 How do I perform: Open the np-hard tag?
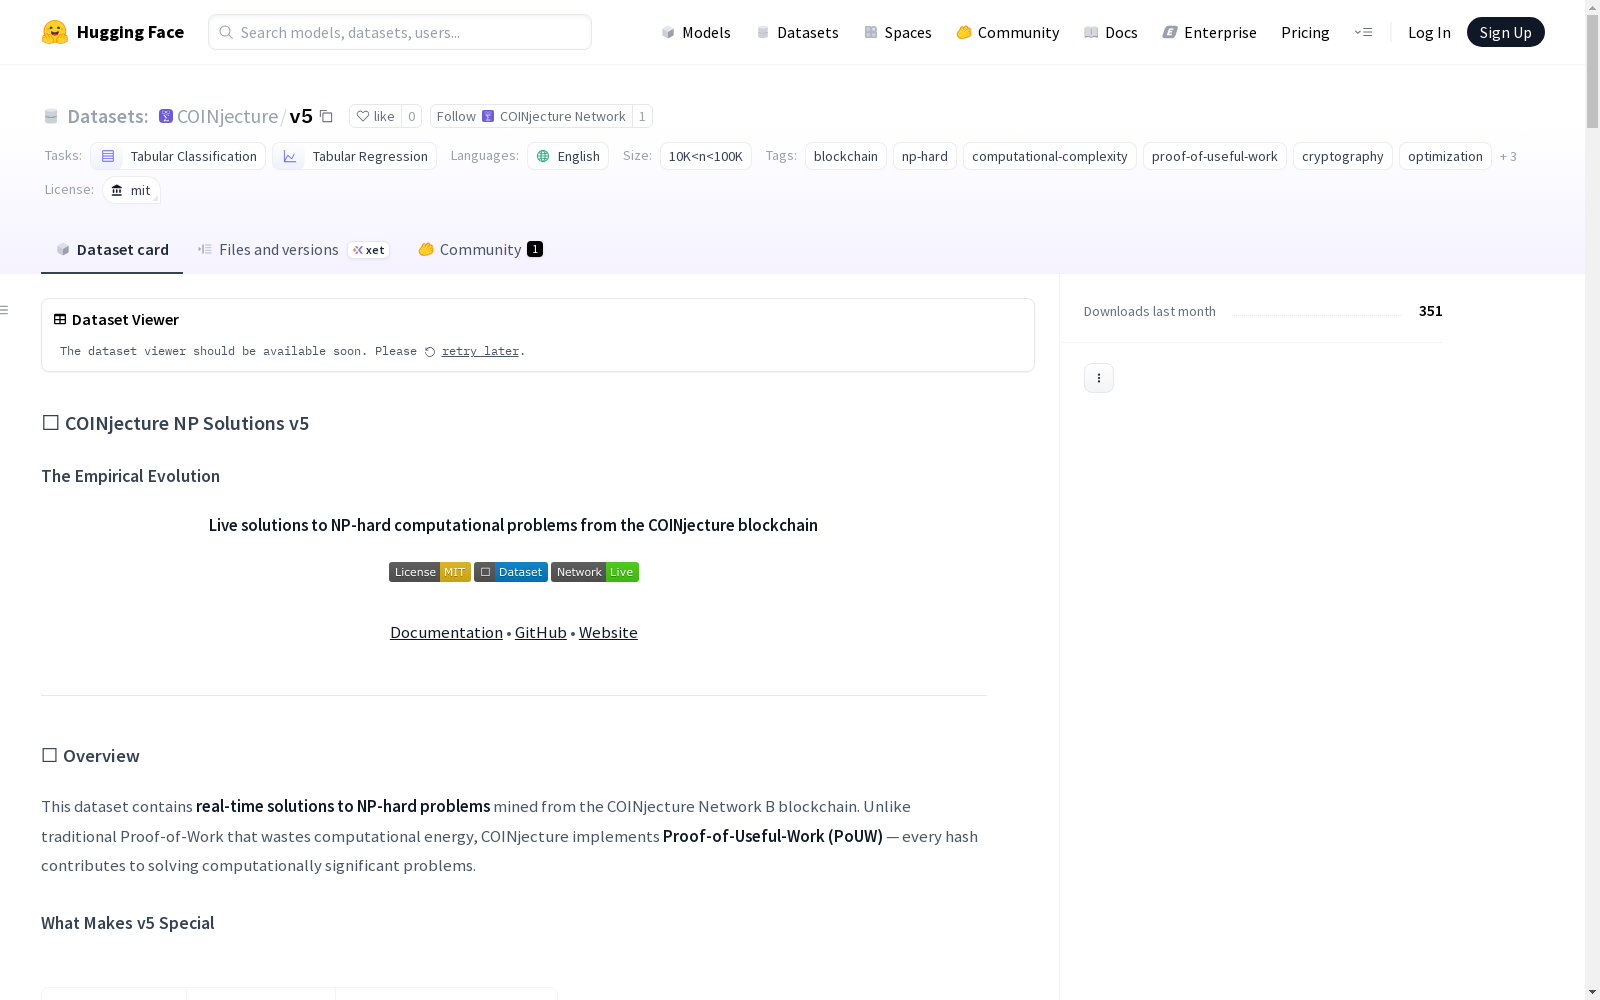coord(925,156)
